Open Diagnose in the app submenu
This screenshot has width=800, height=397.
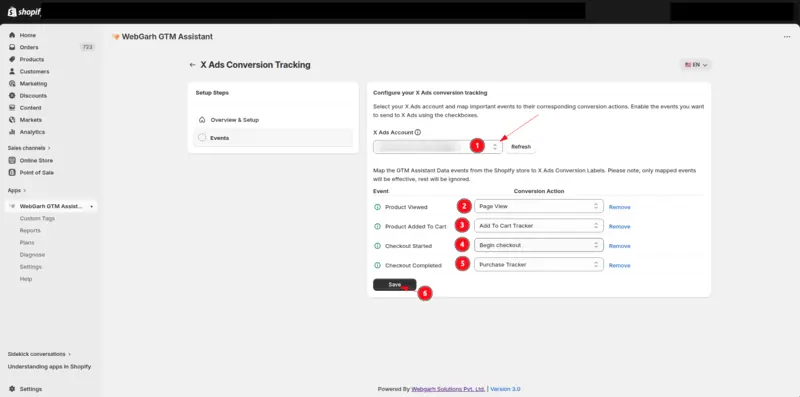point(32,255)
